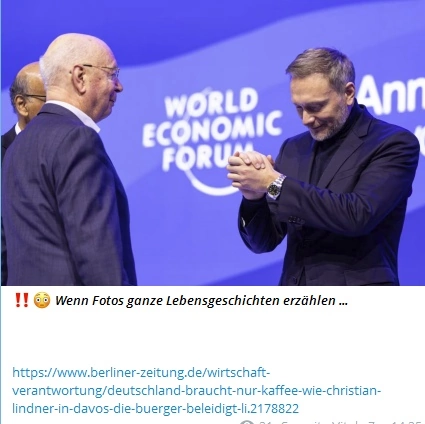Click the partial 'Ann' text in photo background
This screenshot has width=425, height=424.
[391, 95]
